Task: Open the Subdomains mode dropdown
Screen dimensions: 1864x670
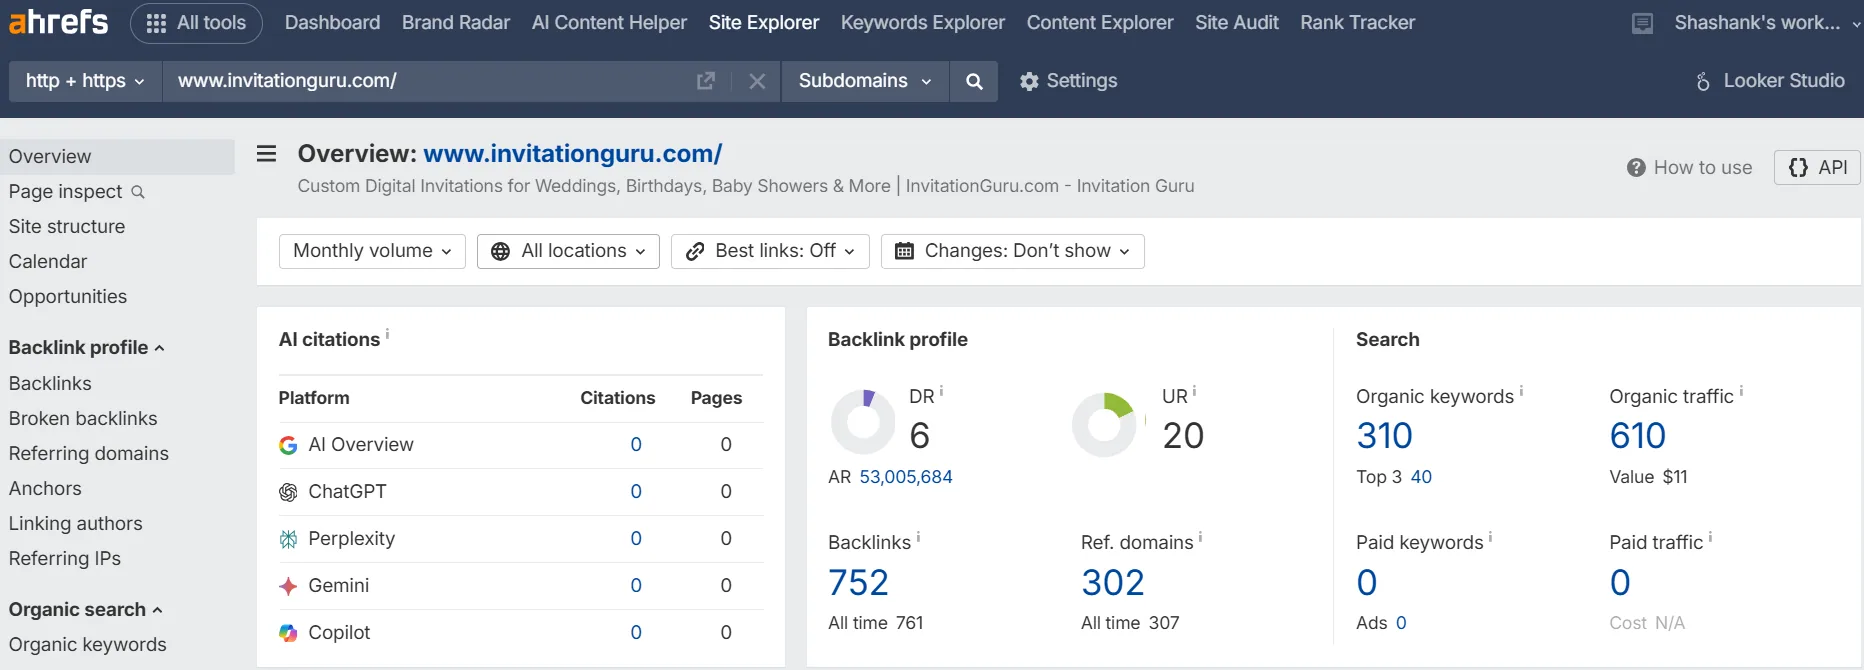Action: point(865,81)
